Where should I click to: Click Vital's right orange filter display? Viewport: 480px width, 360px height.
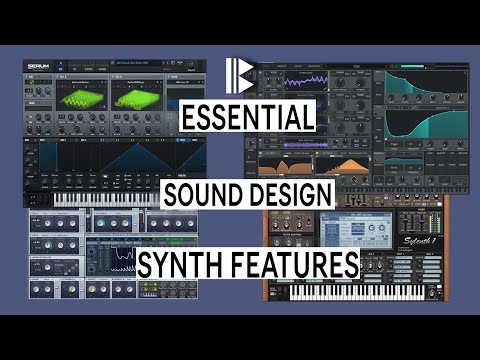342,165
